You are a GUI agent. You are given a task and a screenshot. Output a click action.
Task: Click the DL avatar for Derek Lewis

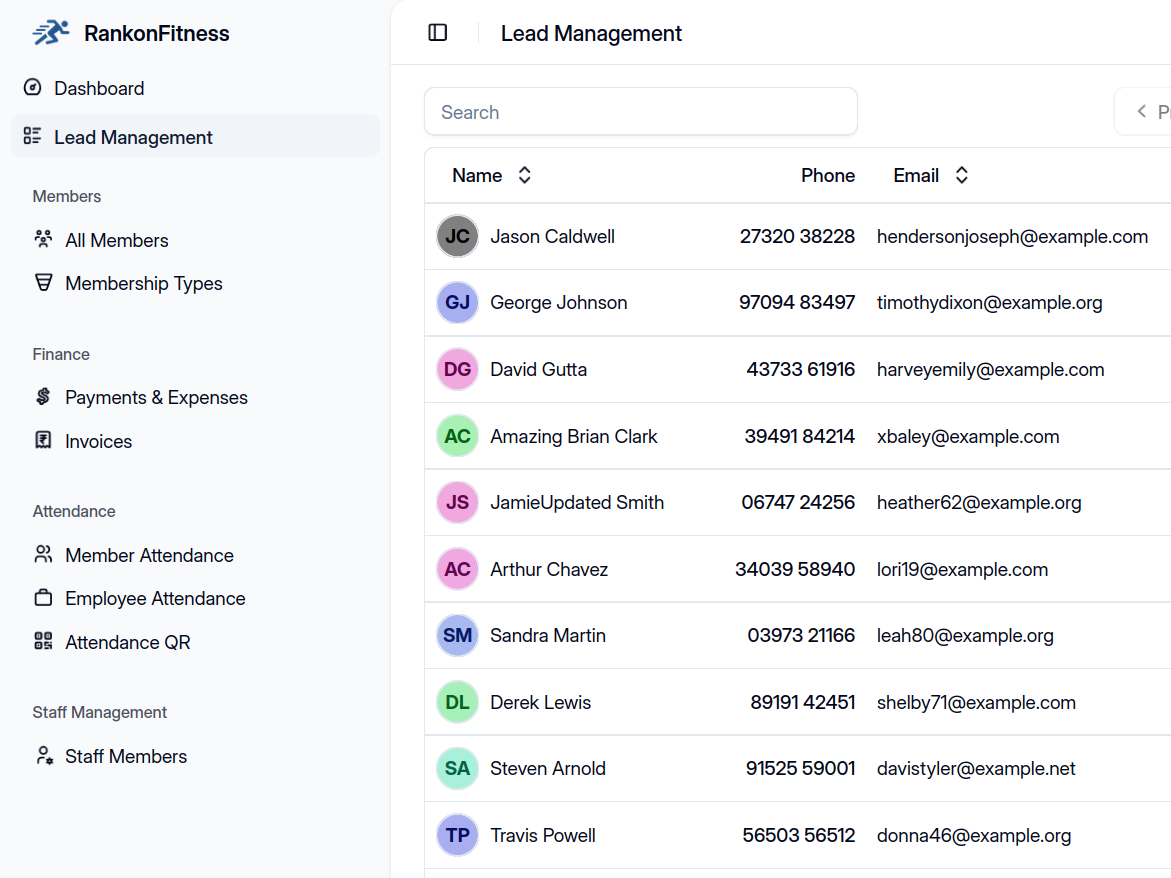click(x=457, y=702)
